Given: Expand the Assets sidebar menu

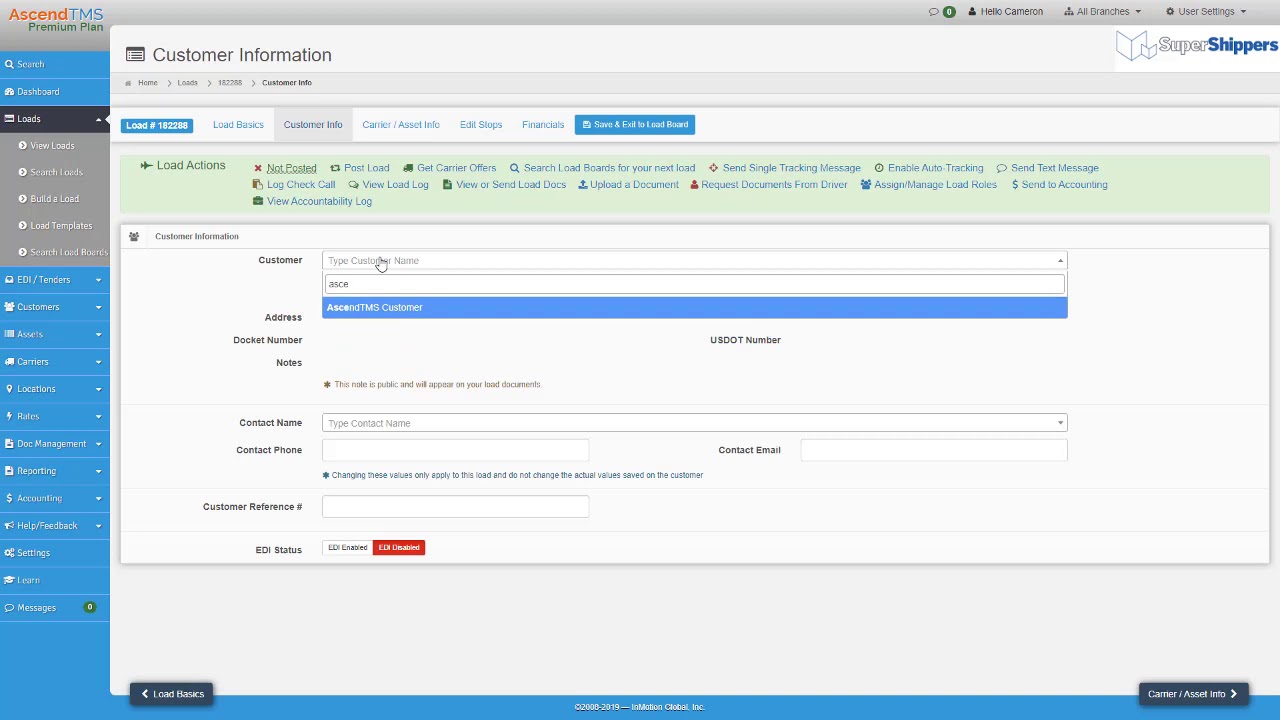Looking at the screenshot, I should point(54,334).
